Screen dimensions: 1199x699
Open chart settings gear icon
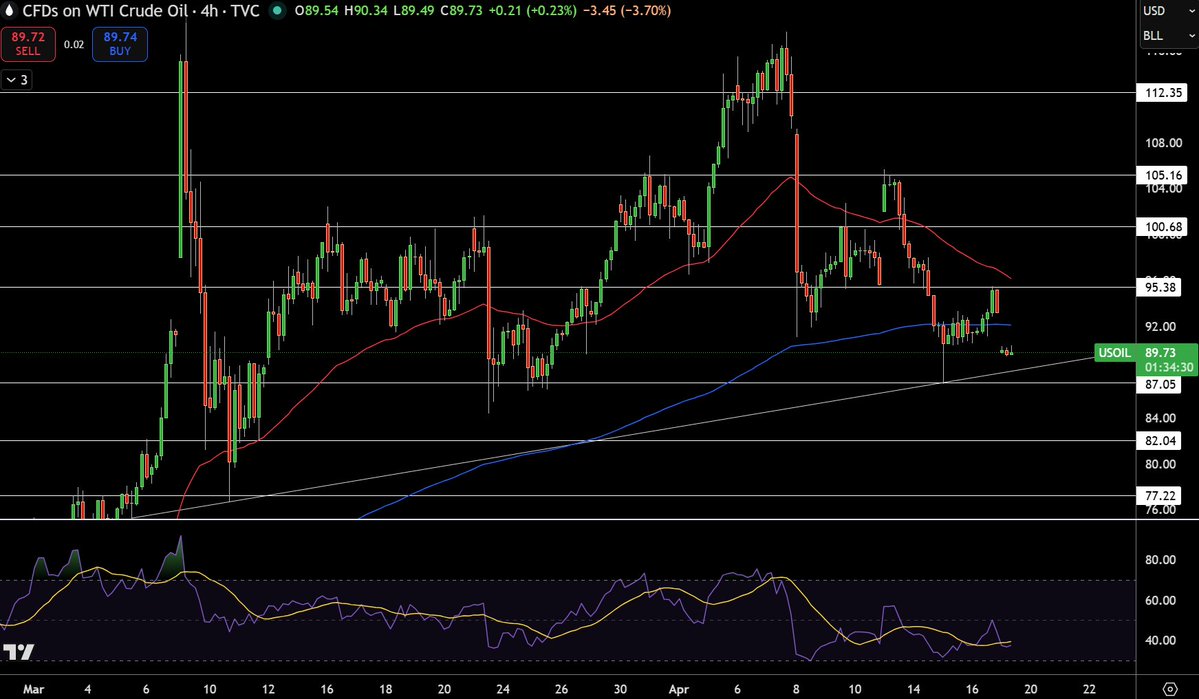pyautogui.click(x=1169, y=688)
